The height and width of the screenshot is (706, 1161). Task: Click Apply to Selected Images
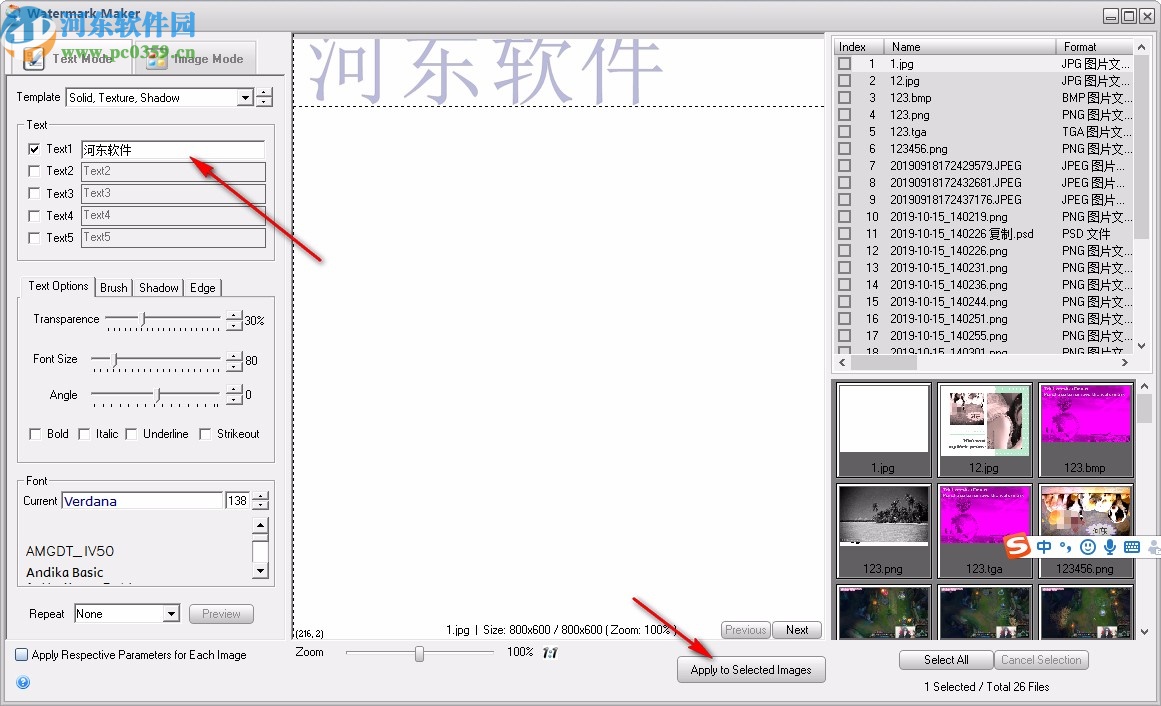click(x=751, y=669)
